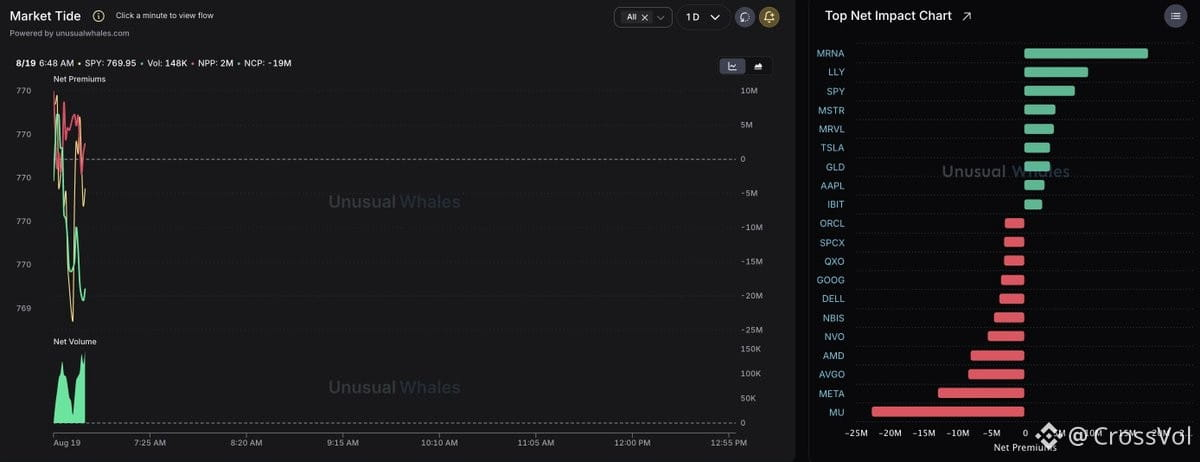Click Powered by unusualwhales.com text
The image size is (1200, 462).
69,33
